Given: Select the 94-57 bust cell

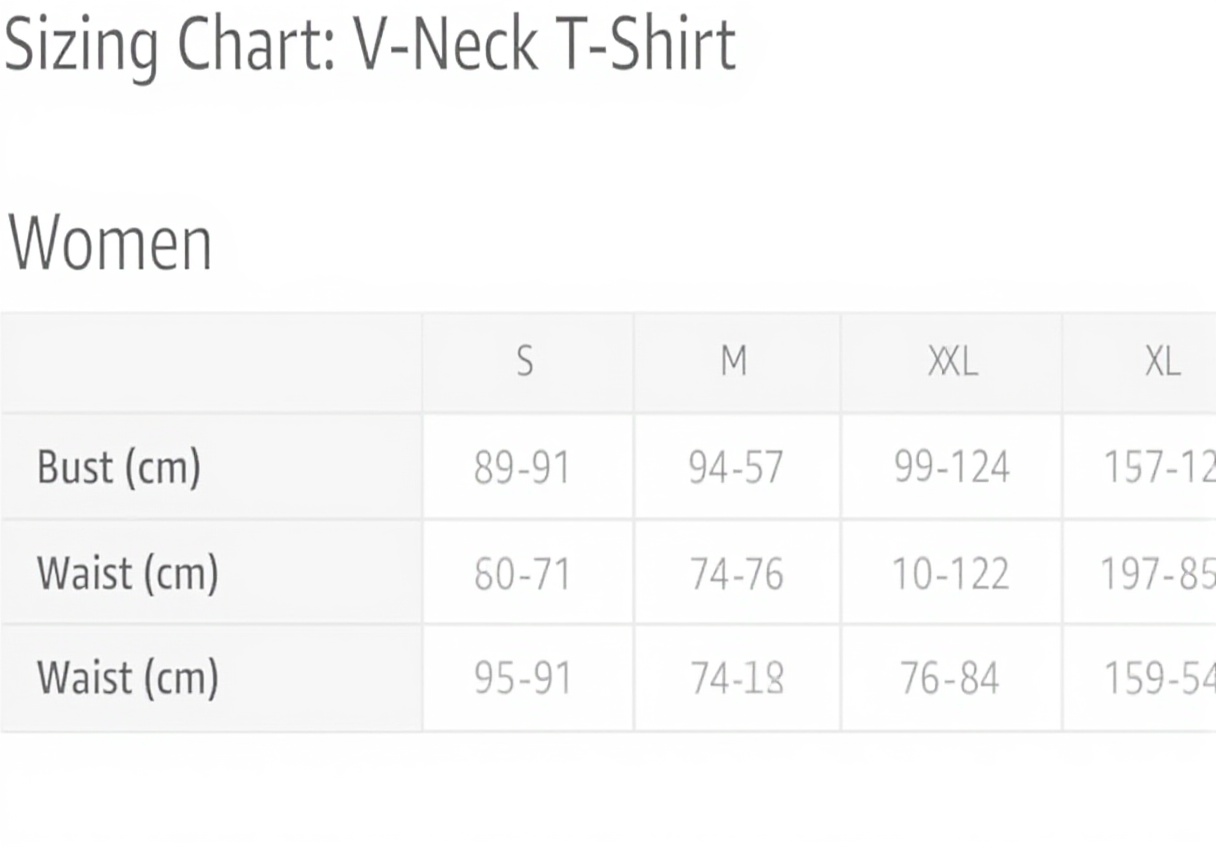Looking at the screenshot, I should (736, 468).
